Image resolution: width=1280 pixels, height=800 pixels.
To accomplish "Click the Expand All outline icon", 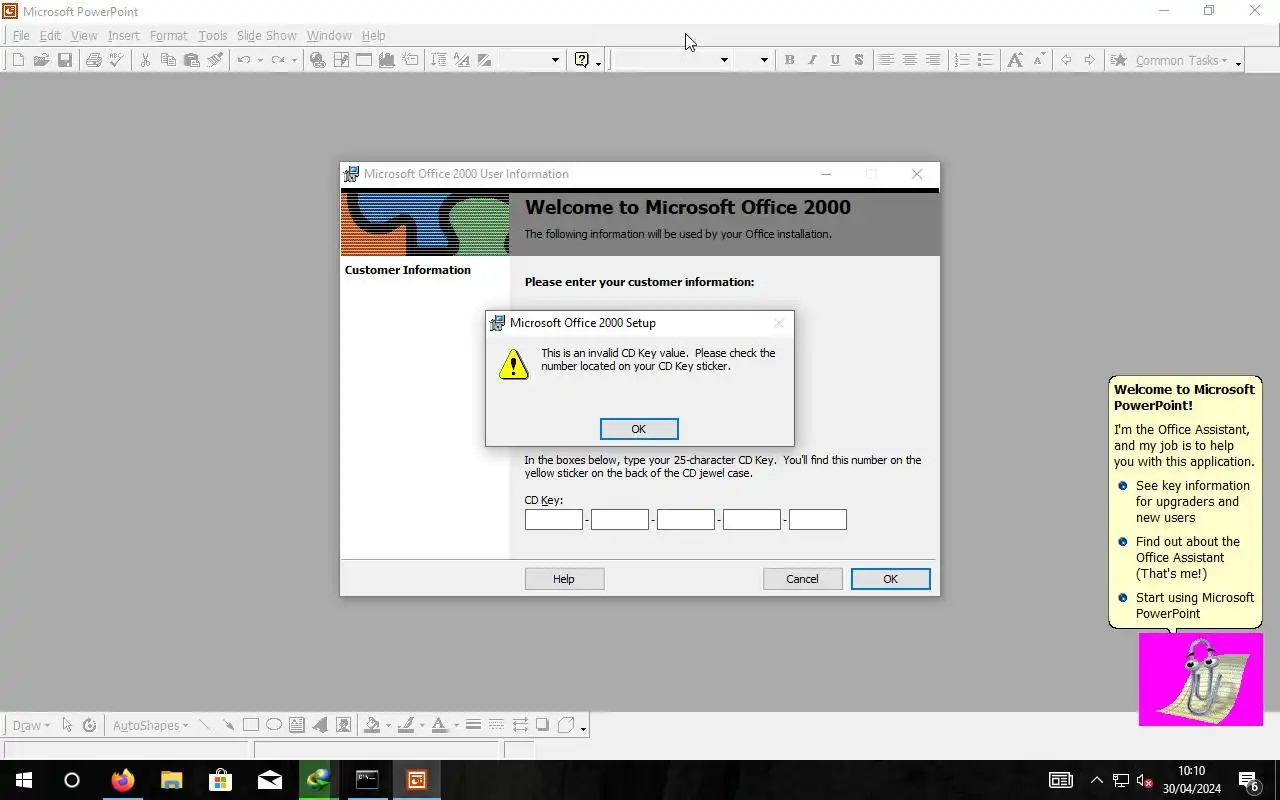I will click(438, 60).
